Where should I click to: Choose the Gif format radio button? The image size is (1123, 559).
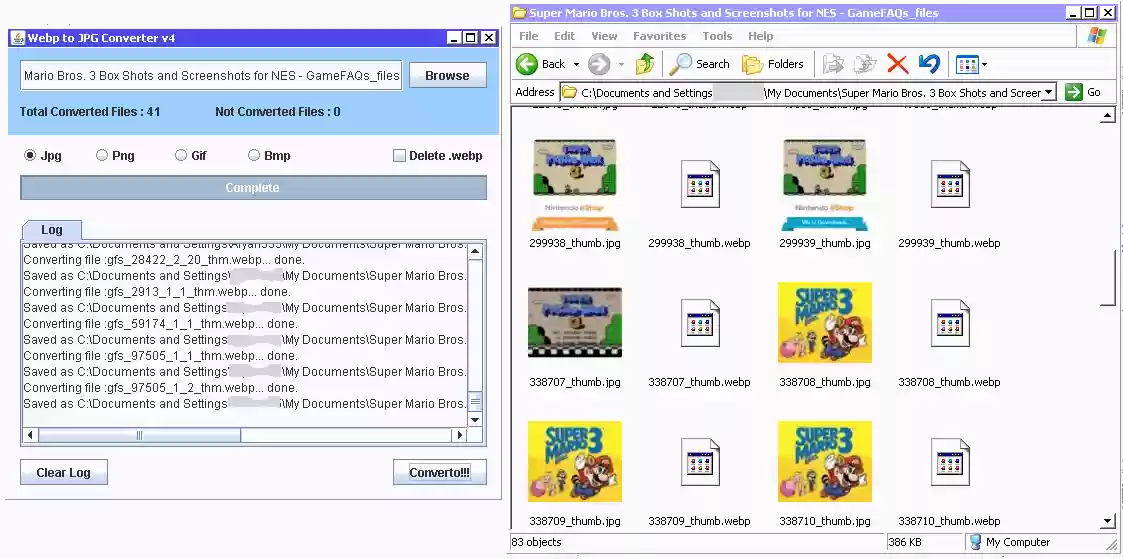(x=181, y=156)
